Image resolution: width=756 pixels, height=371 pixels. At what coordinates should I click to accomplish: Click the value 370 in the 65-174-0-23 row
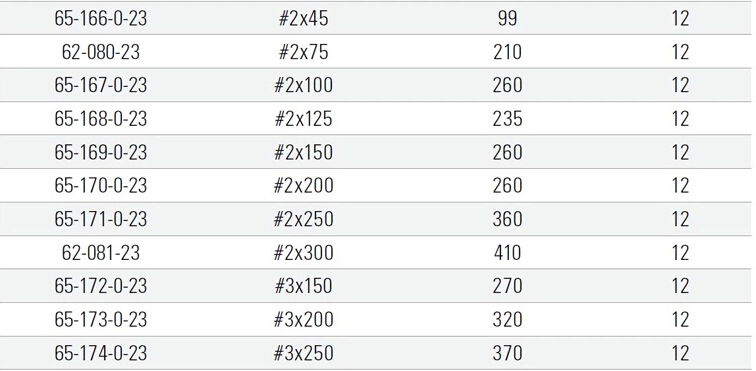pos(507,353)
